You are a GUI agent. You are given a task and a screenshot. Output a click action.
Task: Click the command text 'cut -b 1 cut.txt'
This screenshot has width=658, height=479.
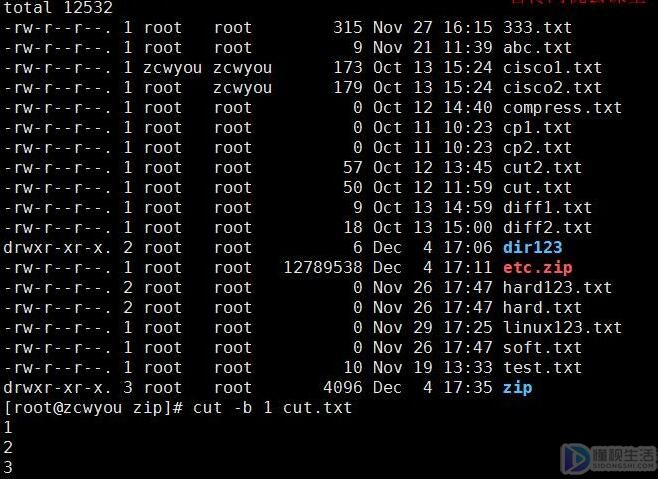point(272,408)
